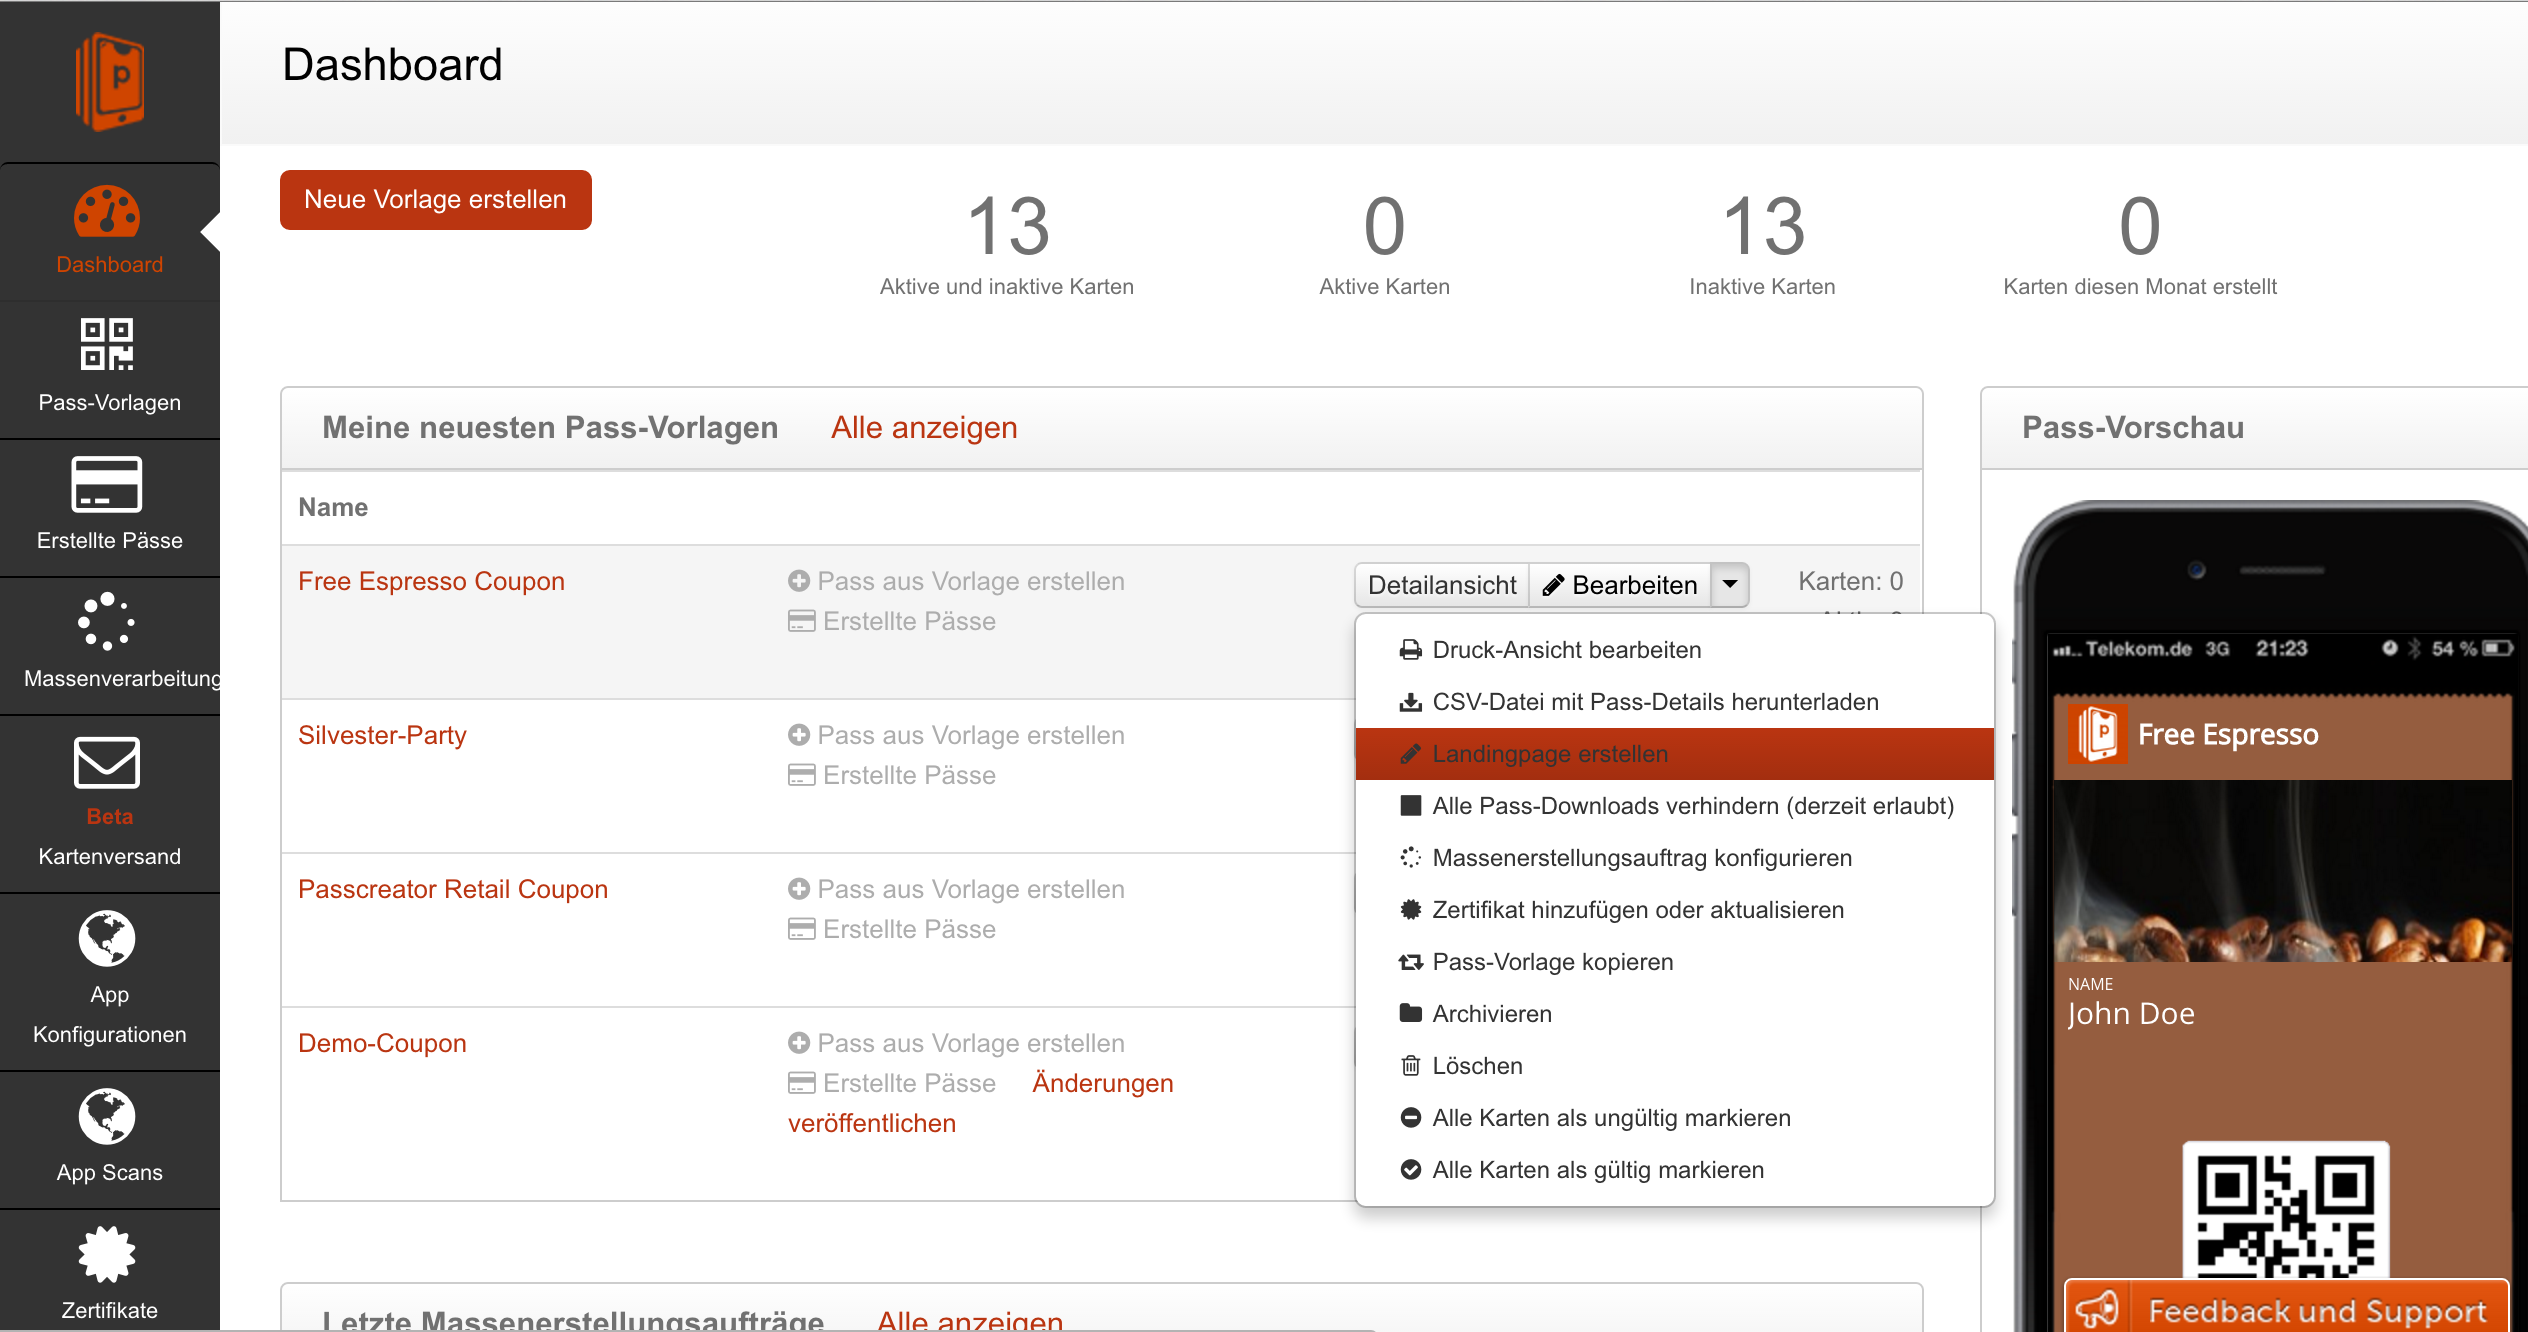This screenshot has width=2528, height=1332.
Task: Choose Landingpage erstellen from the menu
Action: 1675,754
